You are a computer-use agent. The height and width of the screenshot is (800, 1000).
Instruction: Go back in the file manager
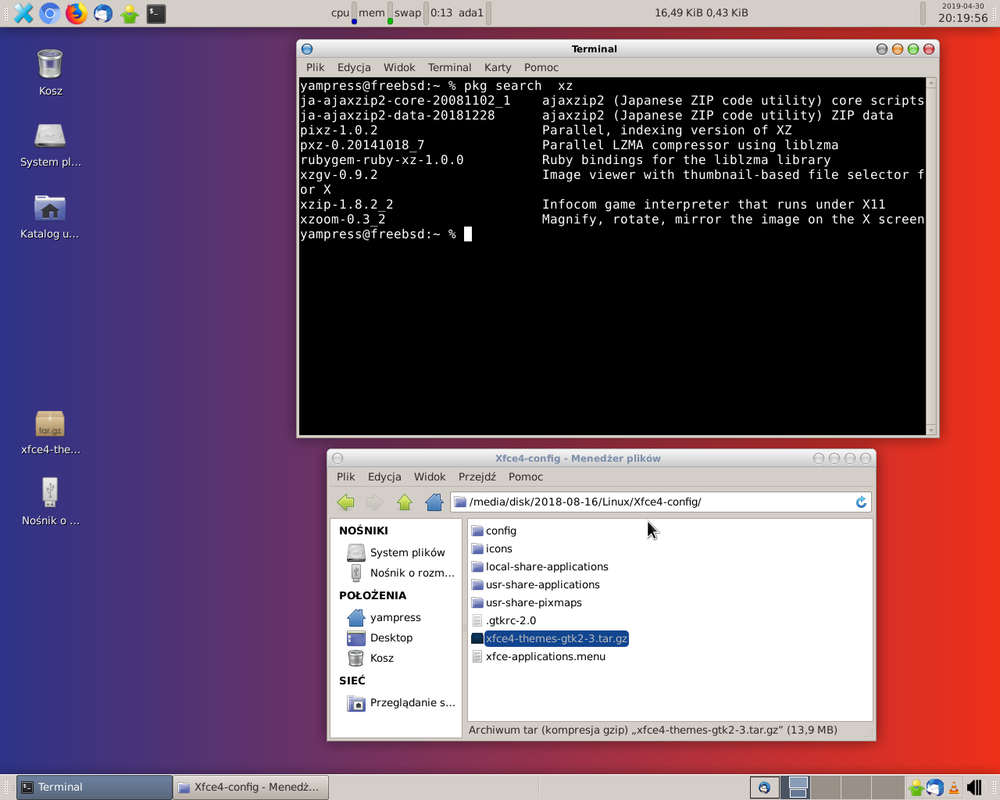[x=346, y=502]
